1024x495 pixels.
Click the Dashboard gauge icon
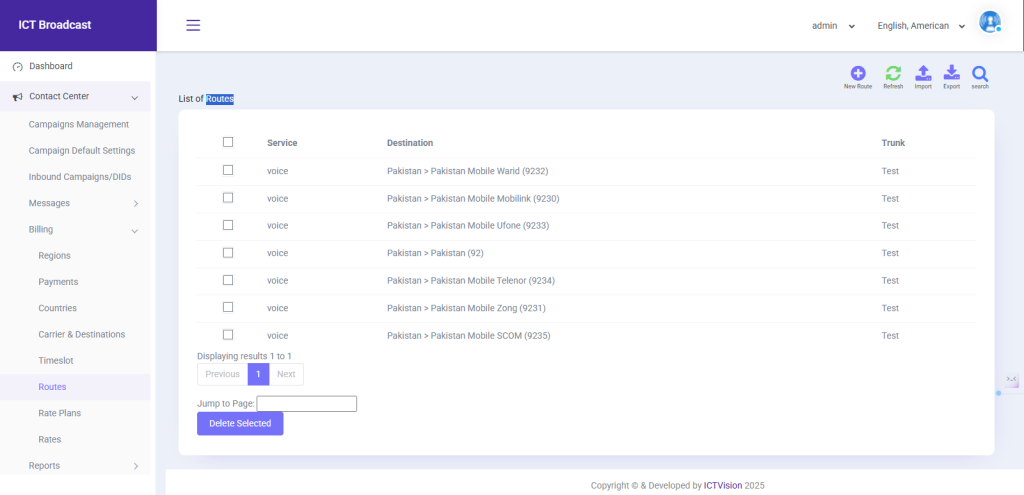(17, 67)
